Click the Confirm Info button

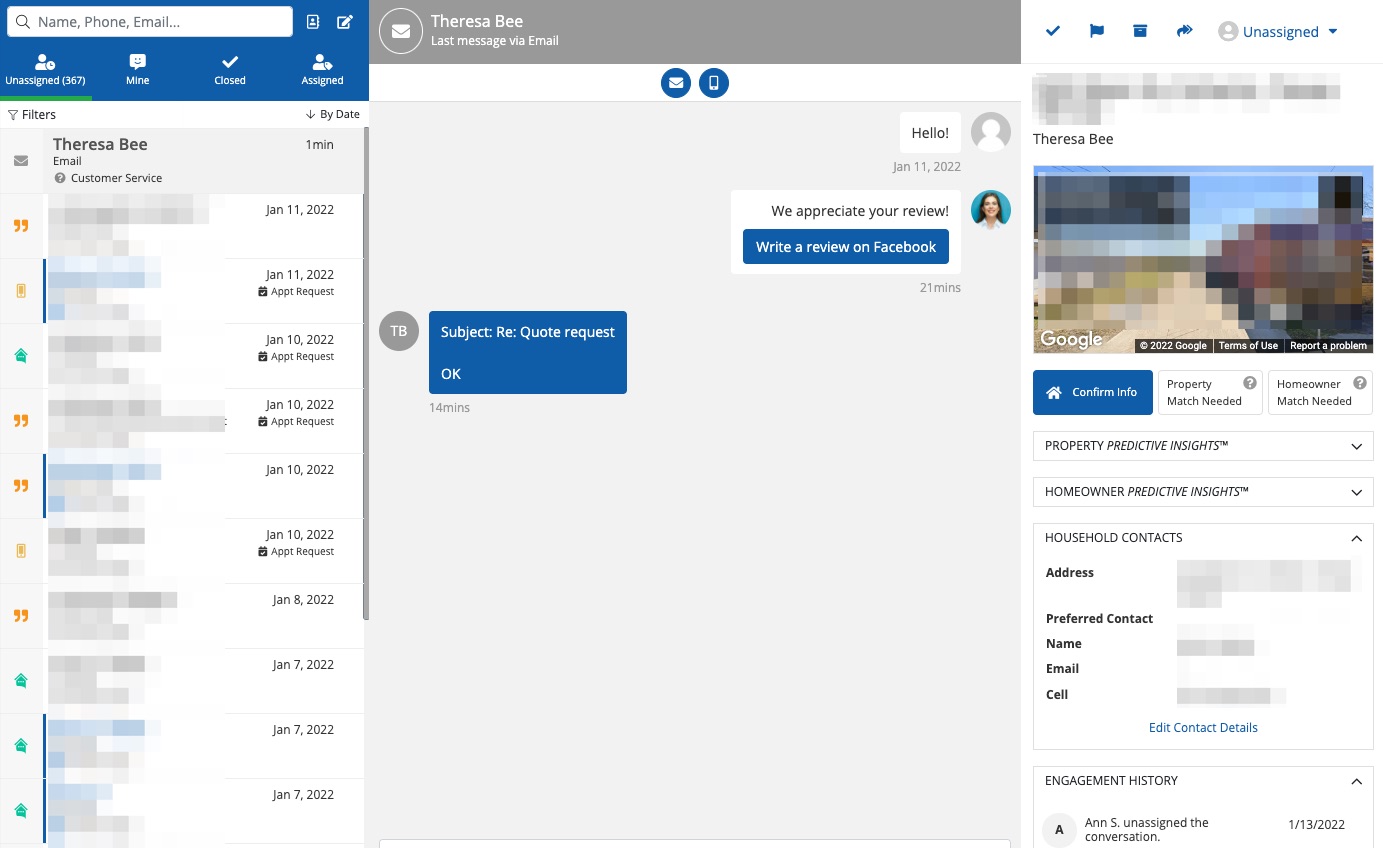pos(1092,392)
